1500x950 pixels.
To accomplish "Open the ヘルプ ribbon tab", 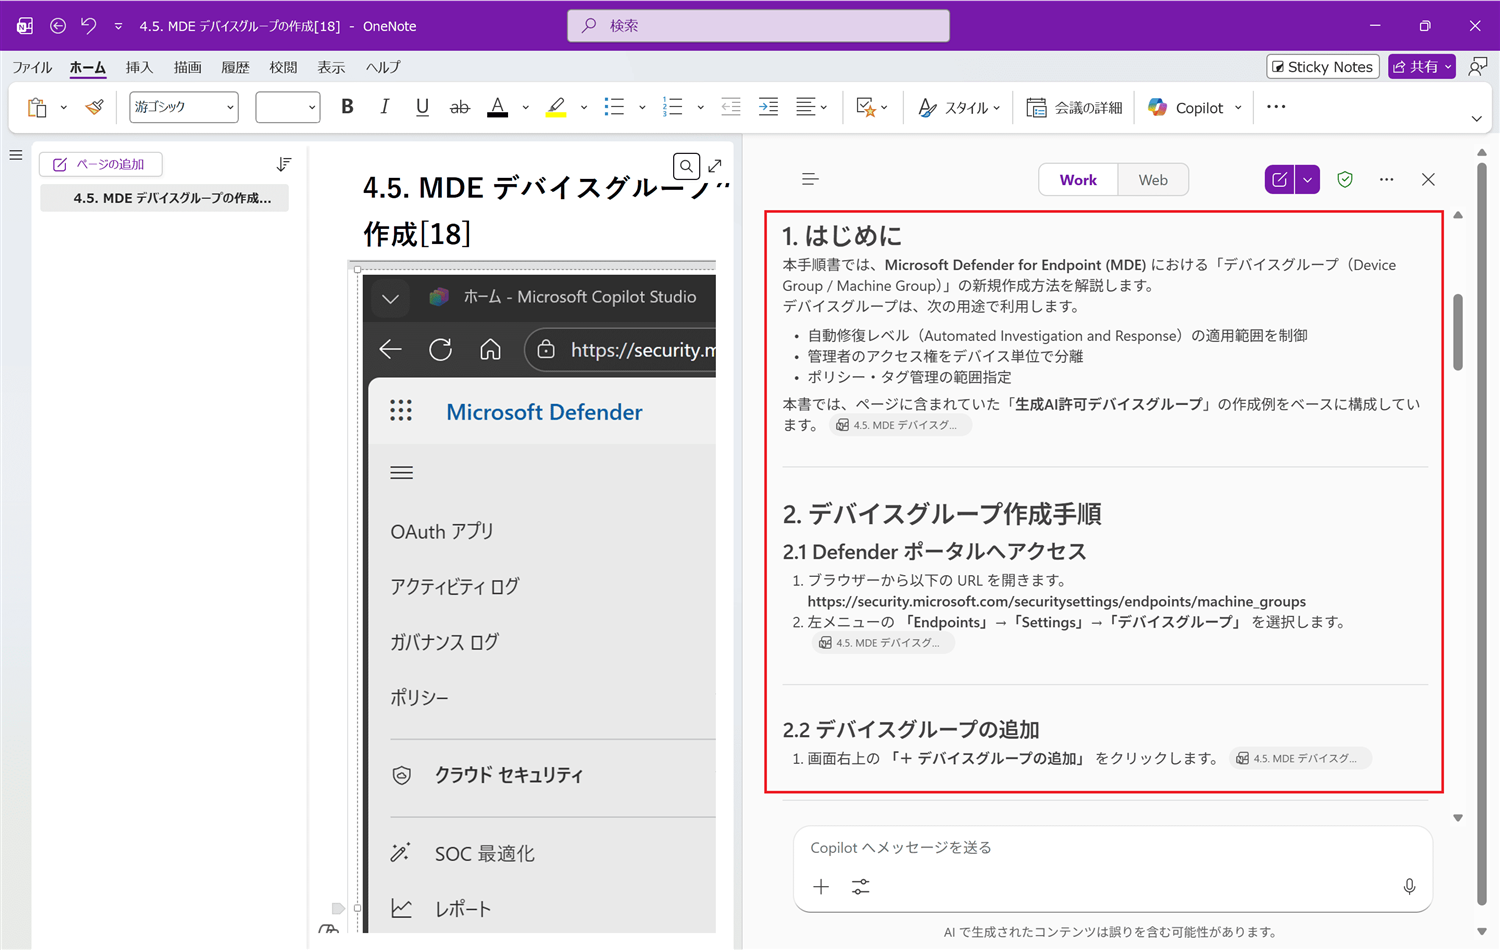I will point(383,67).
